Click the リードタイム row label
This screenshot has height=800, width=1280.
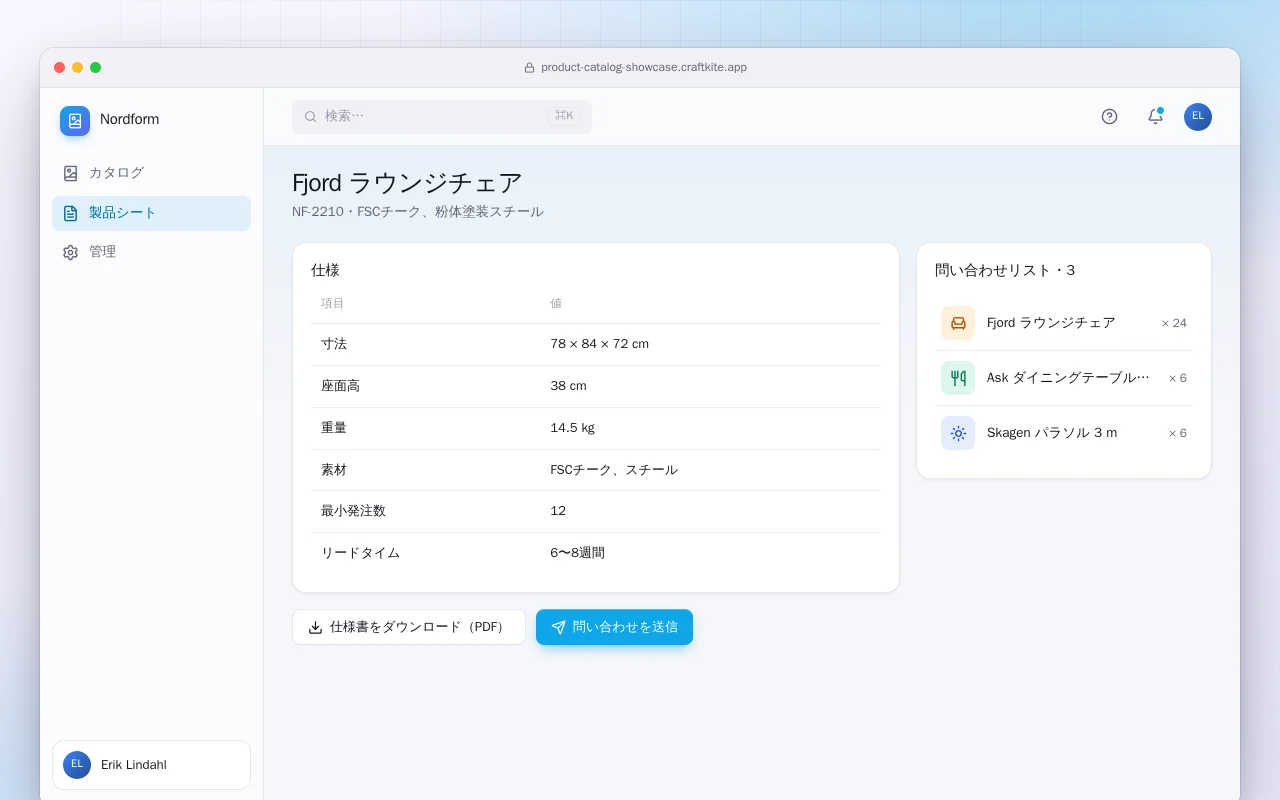point(360,553)
